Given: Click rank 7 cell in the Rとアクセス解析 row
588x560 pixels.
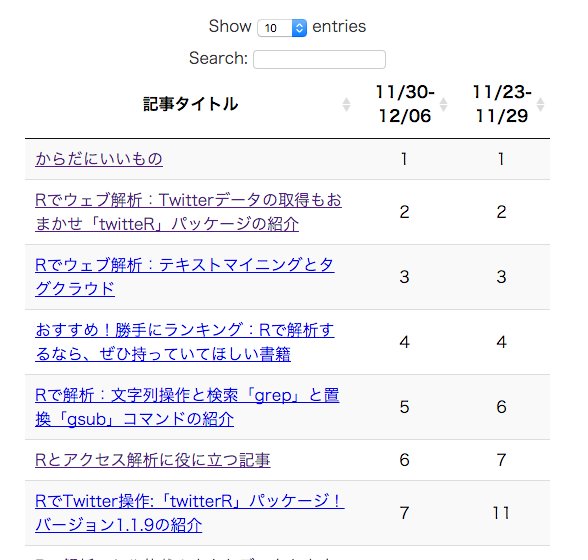Looking at the screenshot, I should point(501,460).
